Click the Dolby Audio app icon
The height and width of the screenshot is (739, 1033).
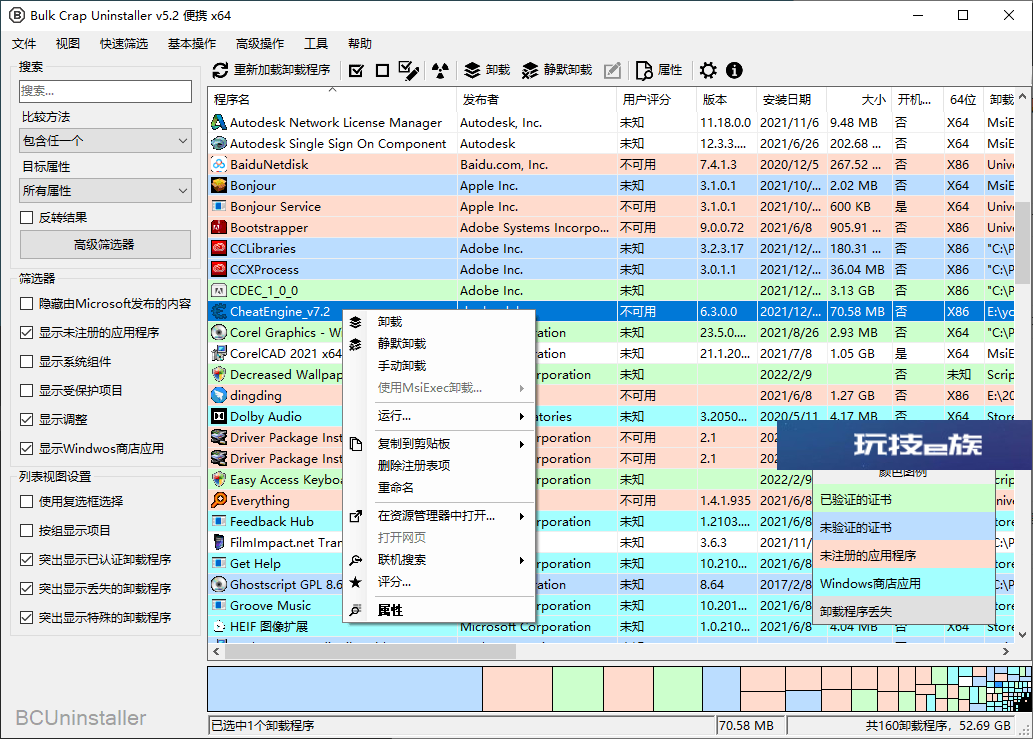218,417
